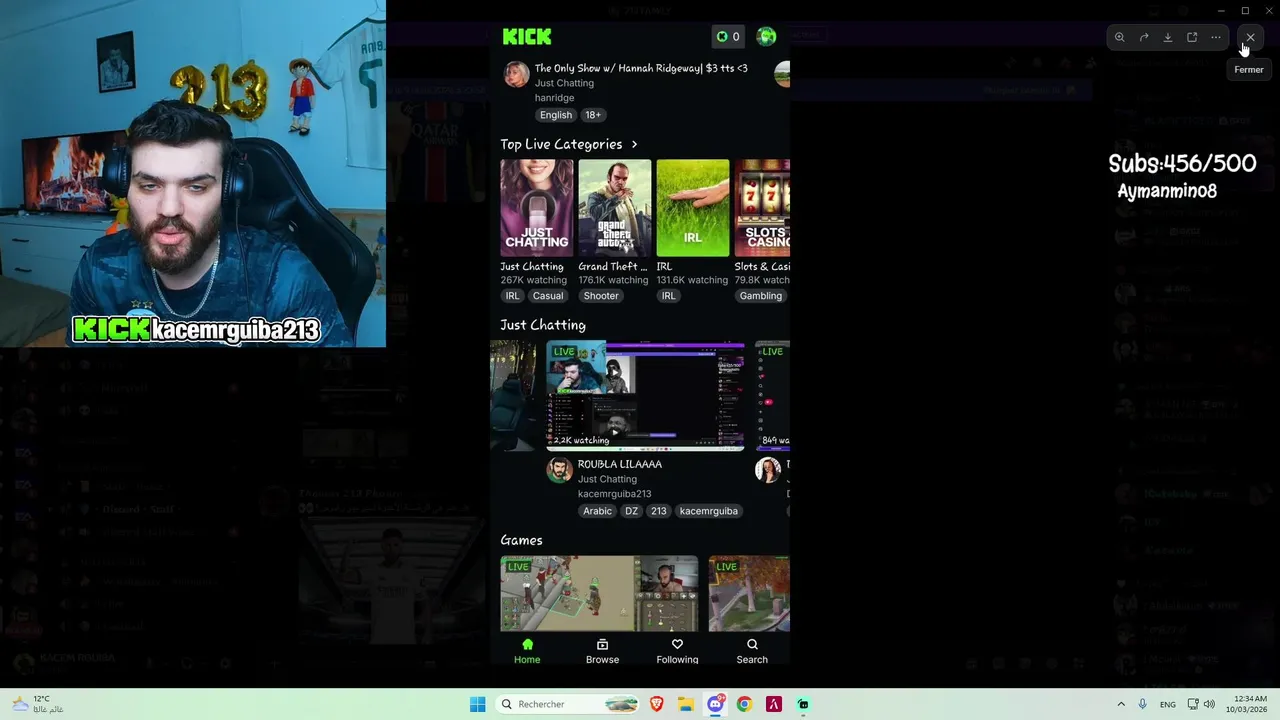Viewport: 1280px width, 720px height.
Task: Select the English tag
Action: click(556, 115)
